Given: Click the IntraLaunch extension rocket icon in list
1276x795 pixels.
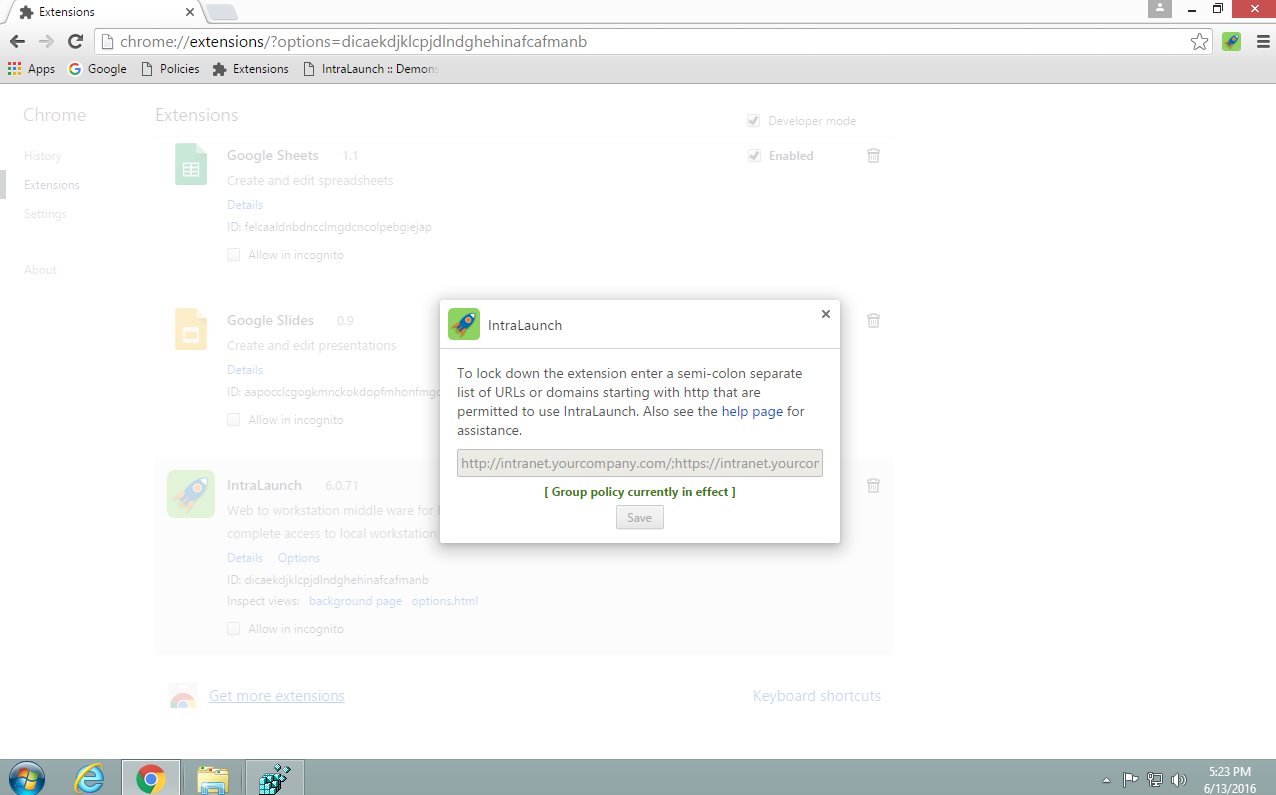Looking at the screenshot, I should 191,494.
